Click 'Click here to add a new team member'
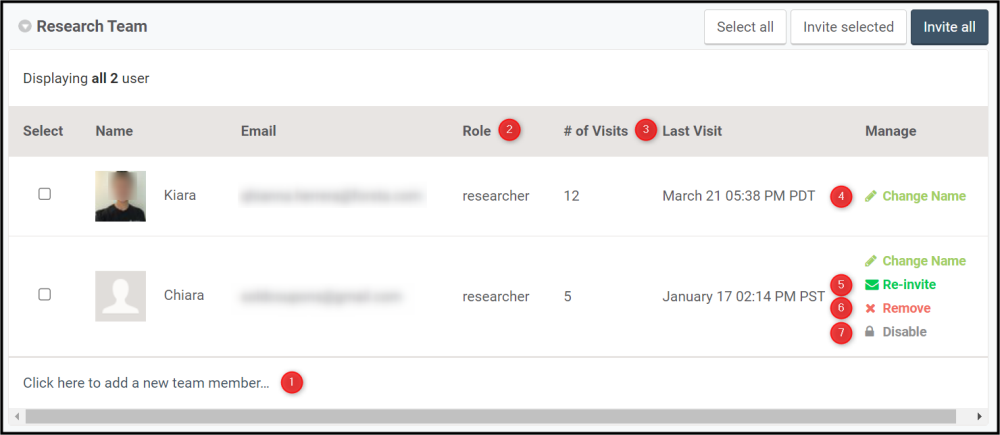This screenshot has width=1000, height=435. click(x=146, y=383)
